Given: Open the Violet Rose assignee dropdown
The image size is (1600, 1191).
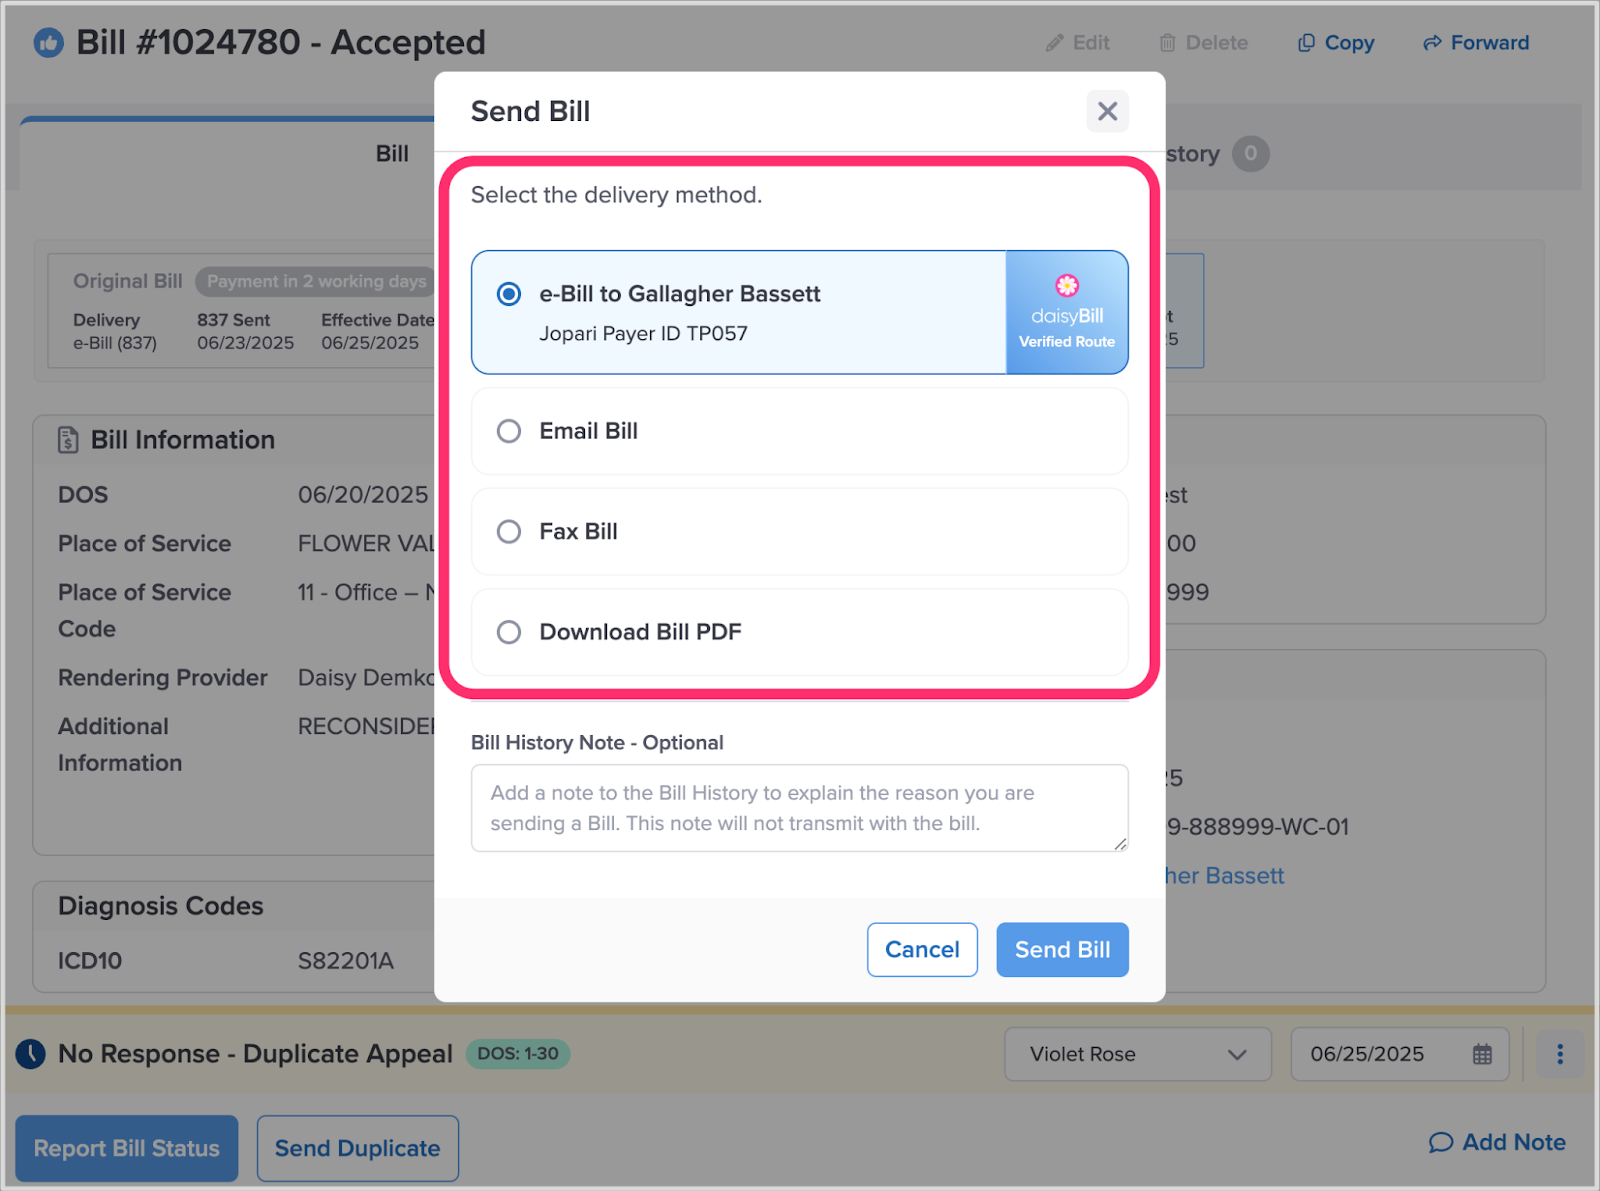Looking at the screenshot, I should 1138,1054.
